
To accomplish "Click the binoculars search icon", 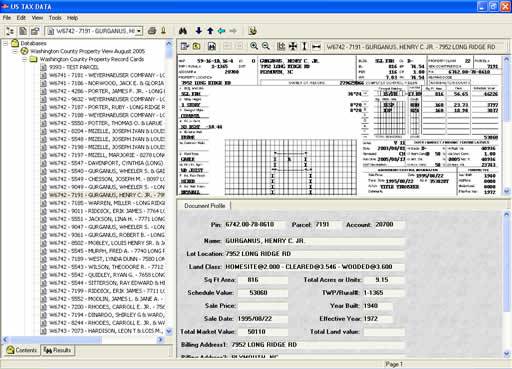I will coord(183,31).
